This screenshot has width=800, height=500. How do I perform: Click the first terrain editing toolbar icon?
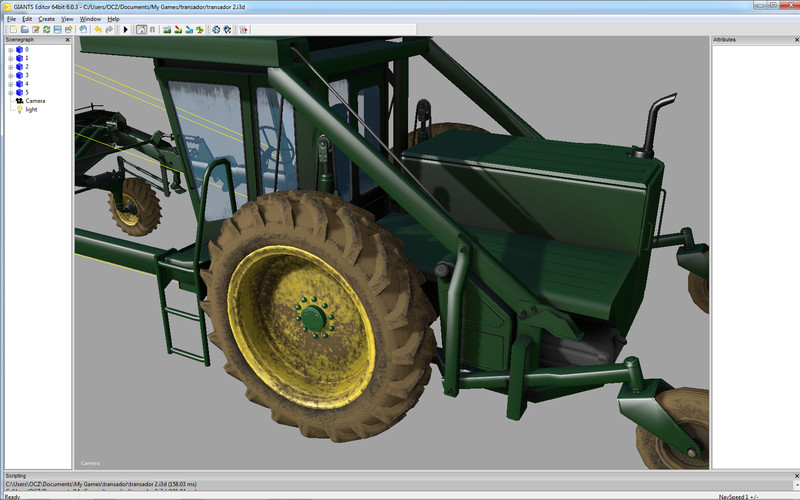coord(167,30)
